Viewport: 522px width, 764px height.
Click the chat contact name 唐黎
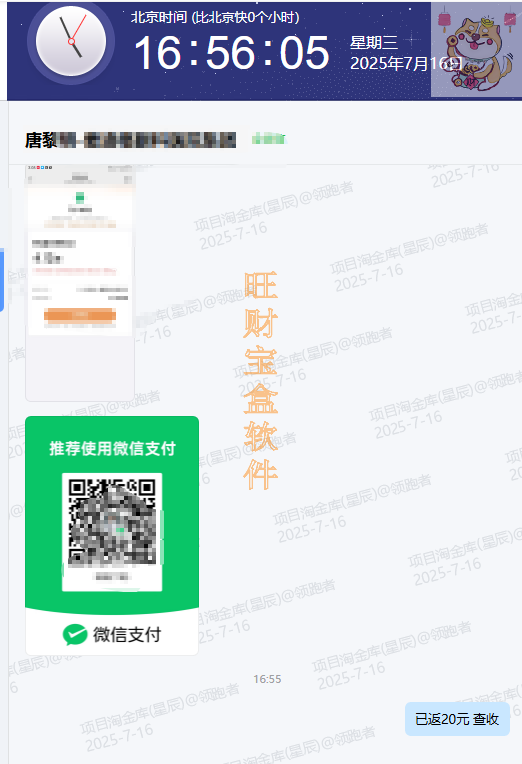point(131,140)
